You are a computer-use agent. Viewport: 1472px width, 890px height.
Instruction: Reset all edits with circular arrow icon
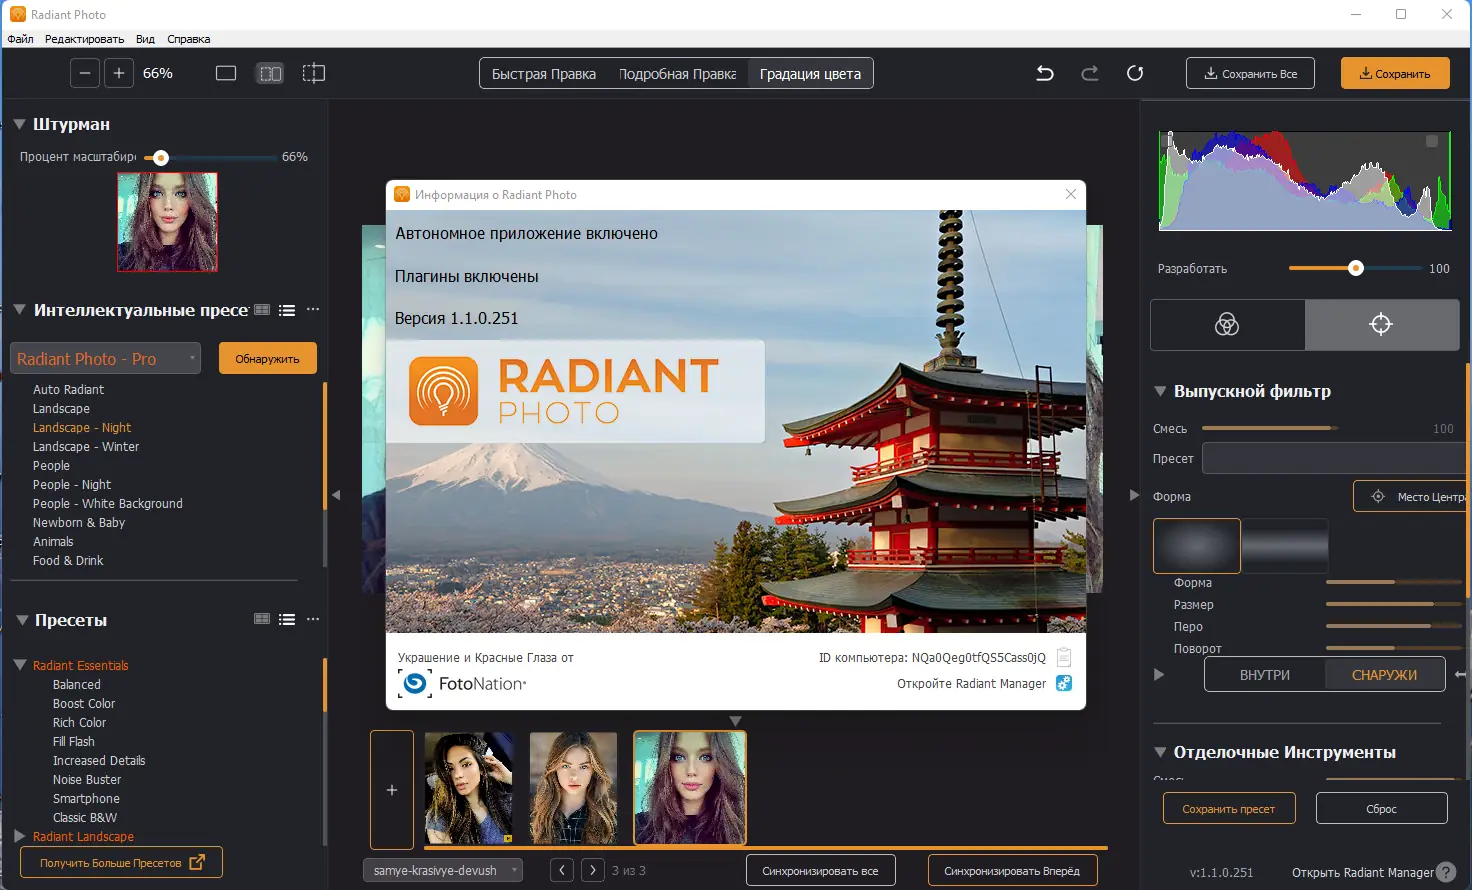(x=1135, y=73)
